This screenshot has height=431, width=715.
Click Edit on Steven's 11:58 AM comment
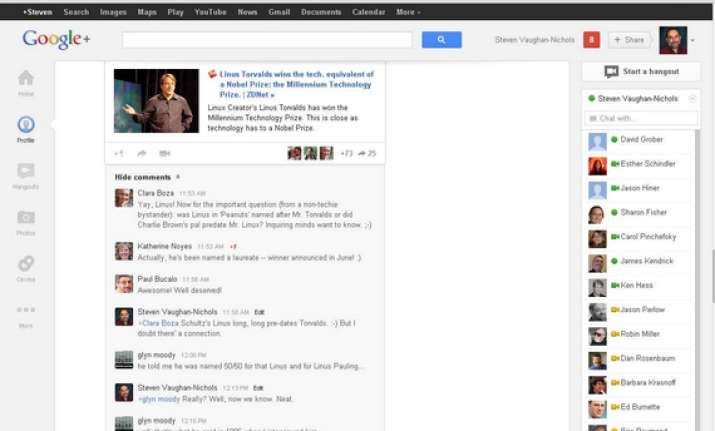pos(259,312)
